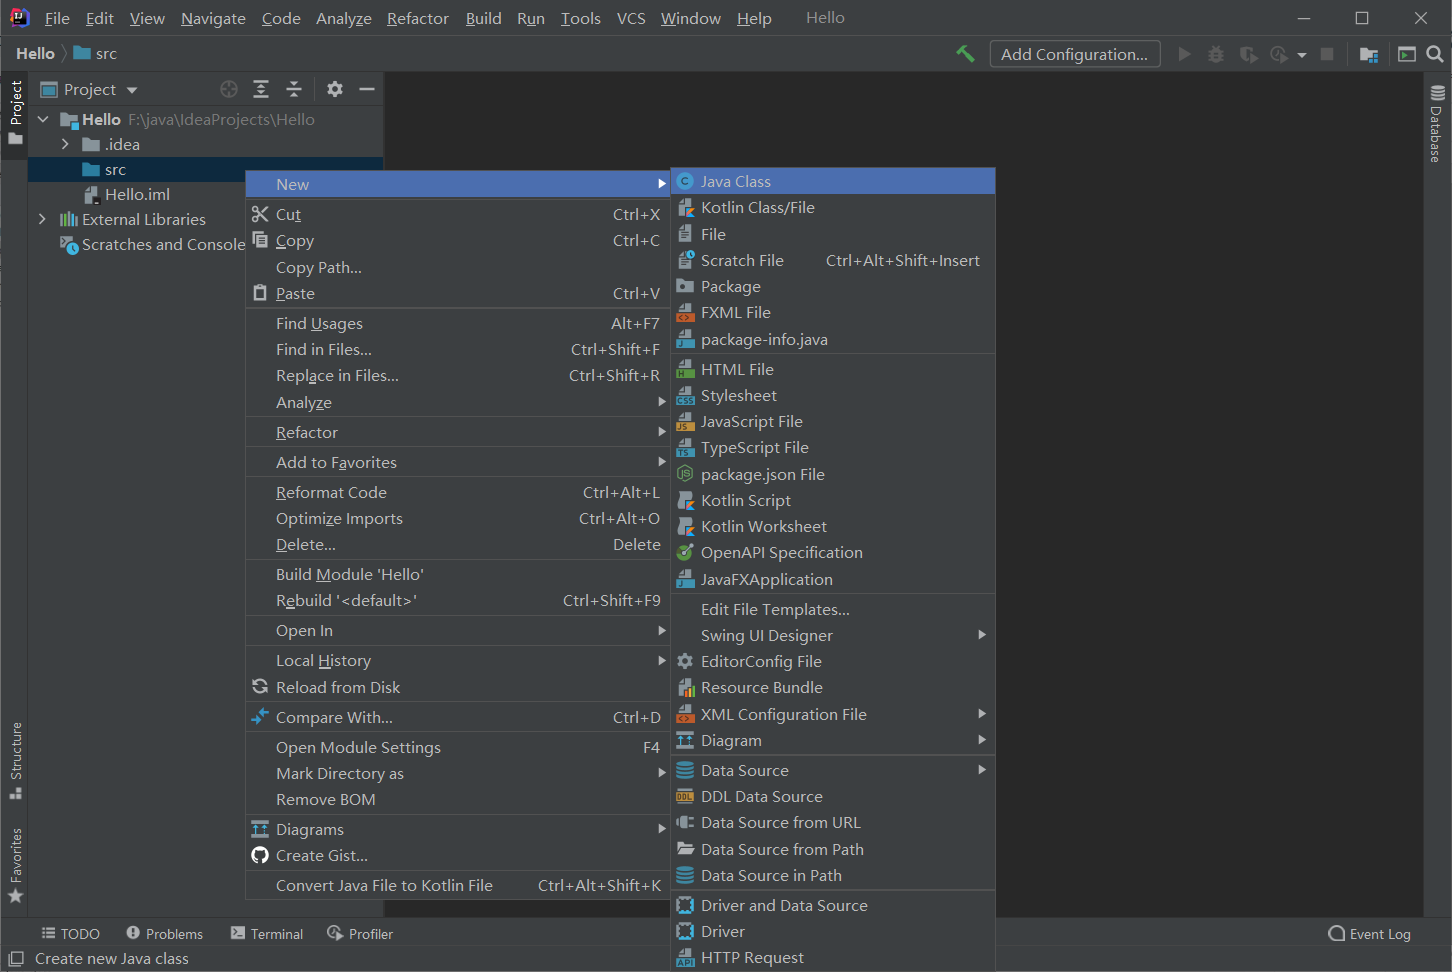Click the Search Everywhere magnifier icon
The height and width of the screenshot is (972, 1452).
[1435, 54]
